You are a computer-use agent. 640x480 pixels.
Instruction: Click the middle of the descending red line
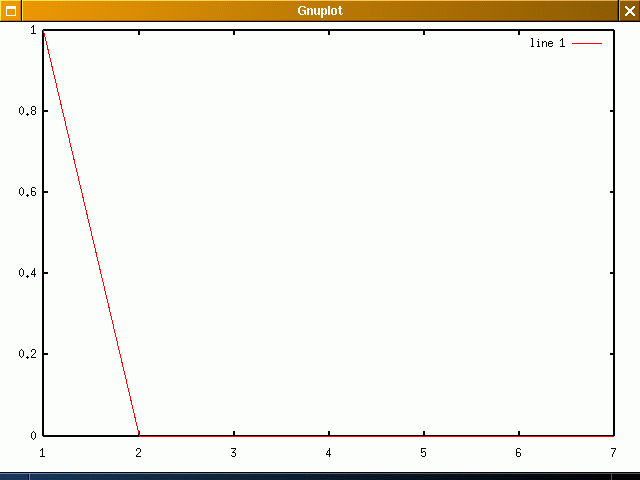[x=90, y=233]
